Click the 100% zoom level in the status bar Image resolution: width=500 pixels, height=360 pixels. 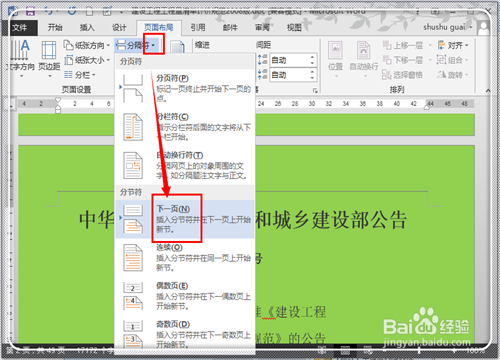[x=475, y=350]
